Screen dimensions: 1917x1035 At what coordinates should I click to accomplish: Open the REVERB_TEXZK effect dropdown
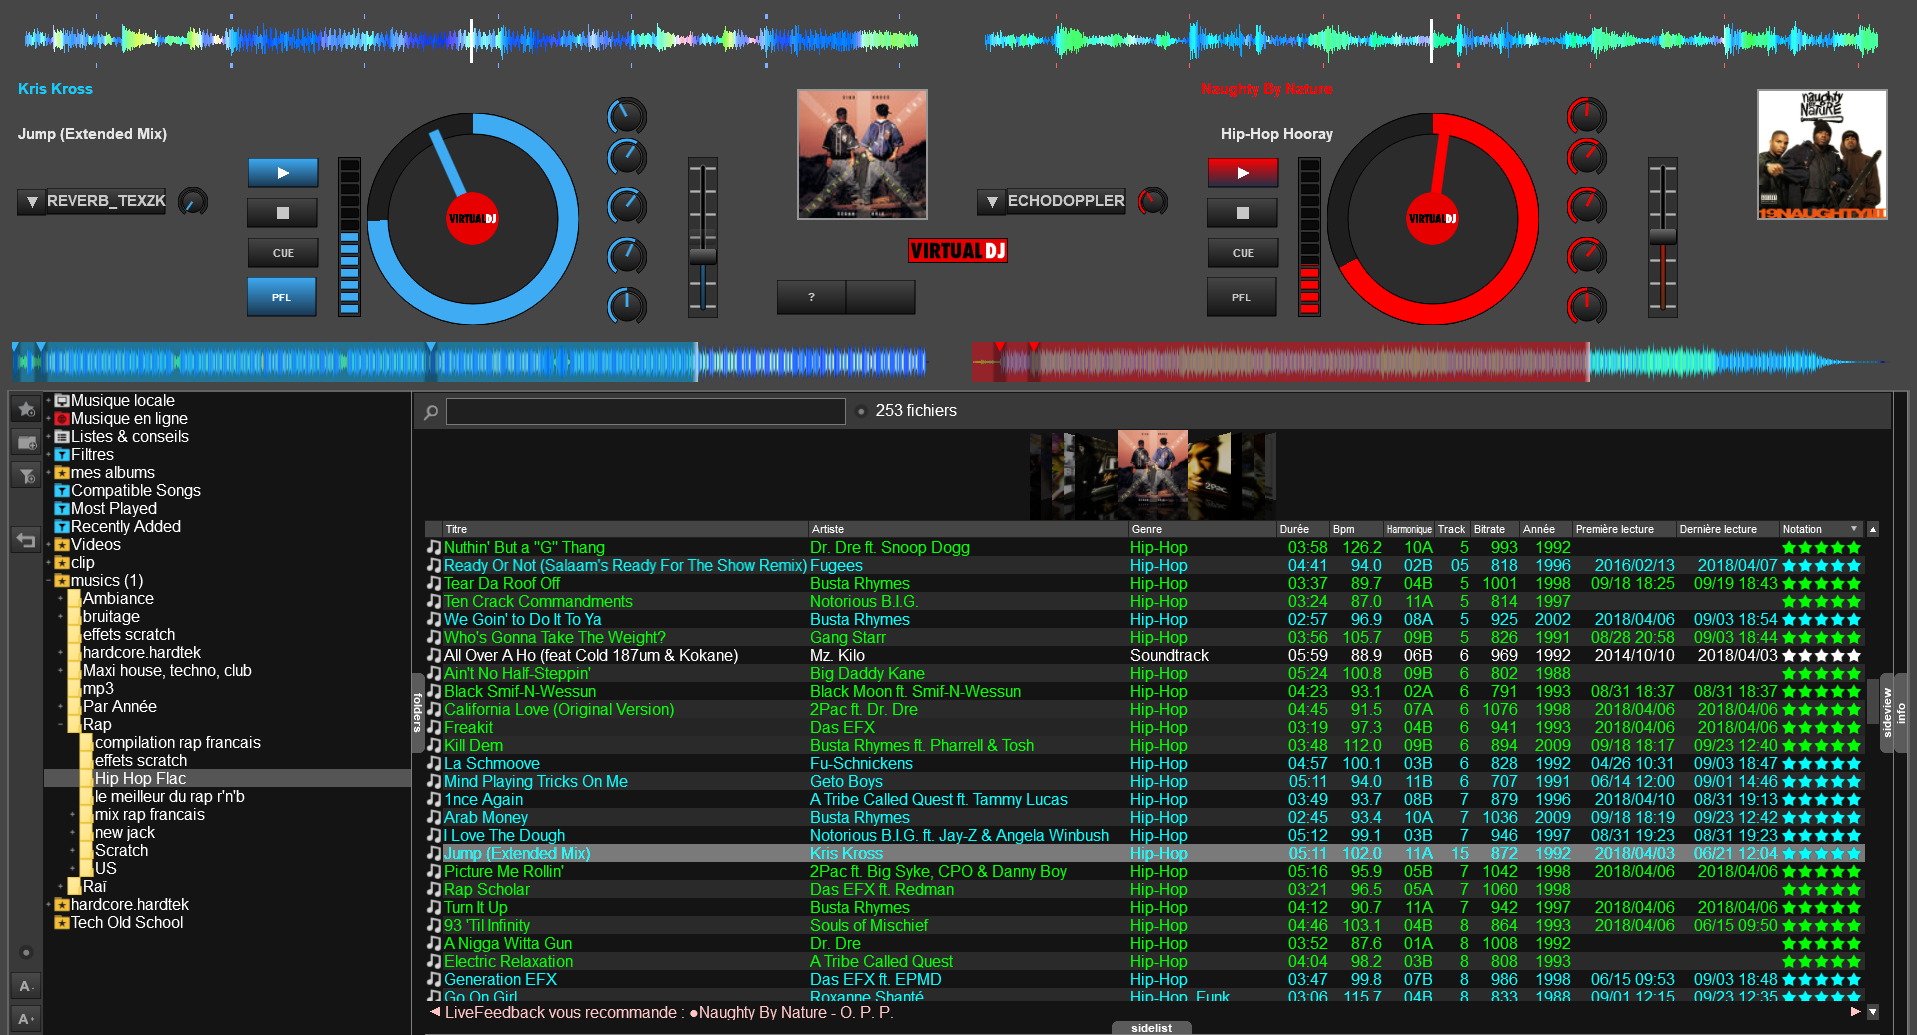tap(32, 202)
